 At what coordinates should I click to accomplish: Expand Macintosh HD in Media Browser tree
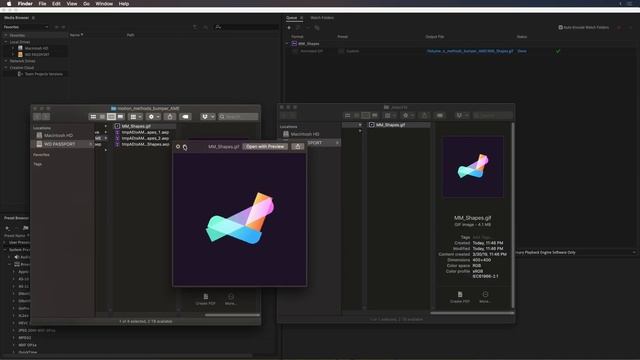(13, 48)
